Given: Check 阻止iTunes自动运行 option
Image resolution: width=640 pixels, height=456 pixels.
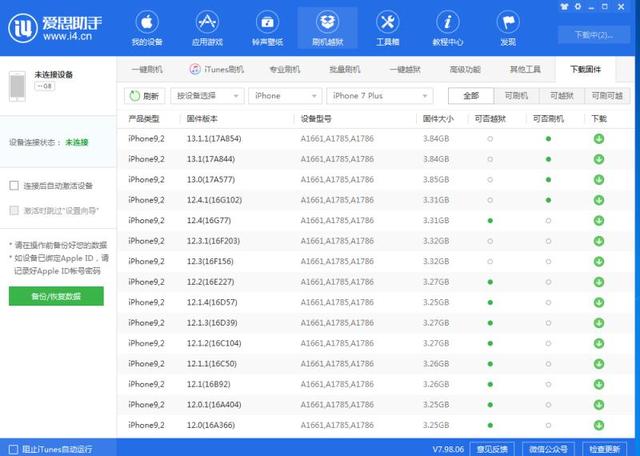Looking at the screenshot, I should [13, 448].
